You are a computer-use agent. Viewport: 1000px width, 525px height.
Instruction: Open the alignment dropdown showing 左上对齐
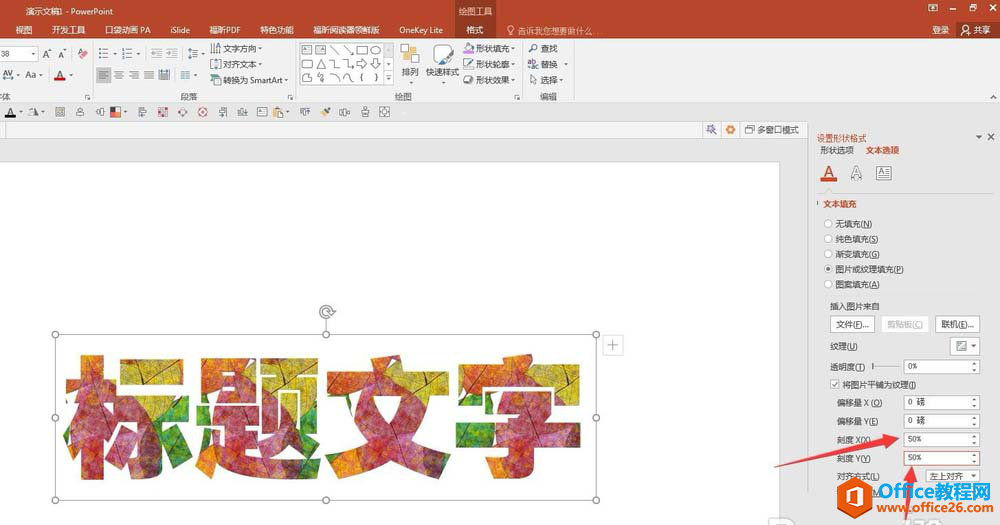pyautogui.click(x=951, y=476)
